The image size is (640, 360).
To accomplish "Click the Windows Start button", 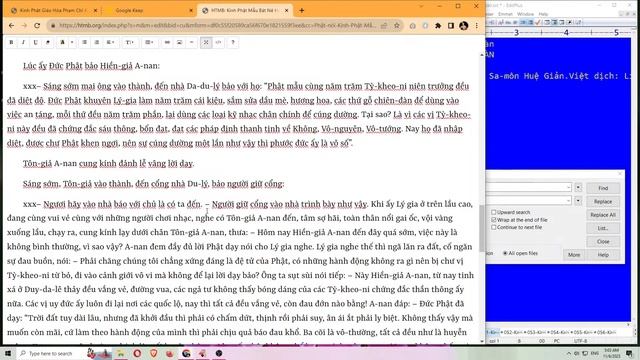I will click(x=8, y=353).
